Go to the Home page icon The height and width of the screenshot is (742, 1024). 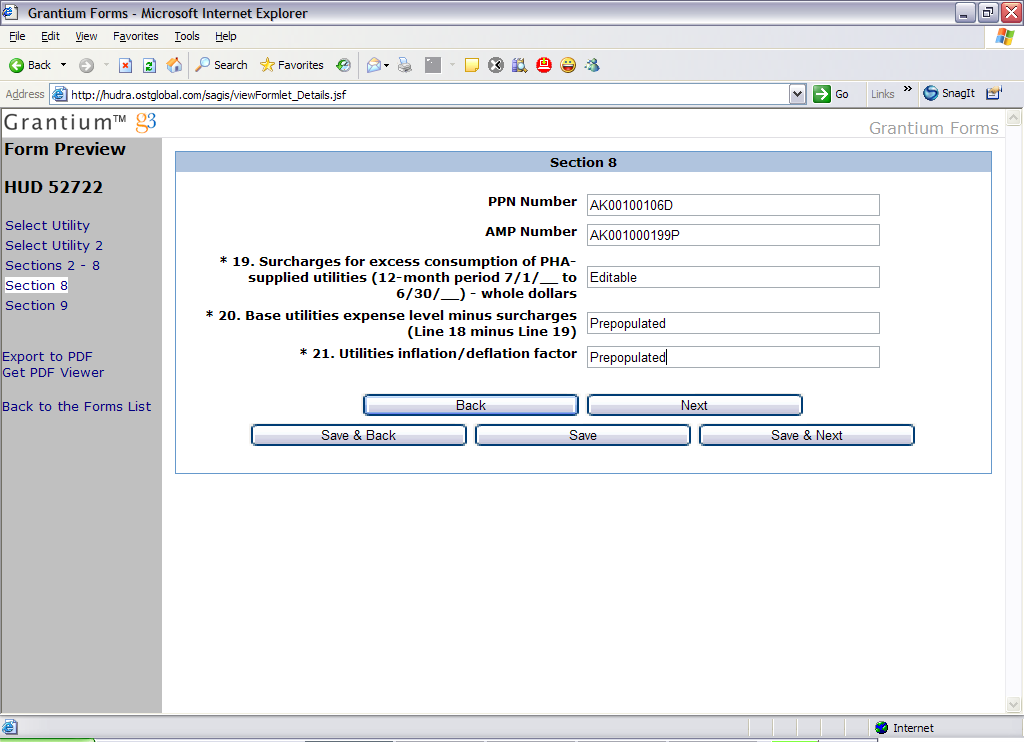pos(174,65)
